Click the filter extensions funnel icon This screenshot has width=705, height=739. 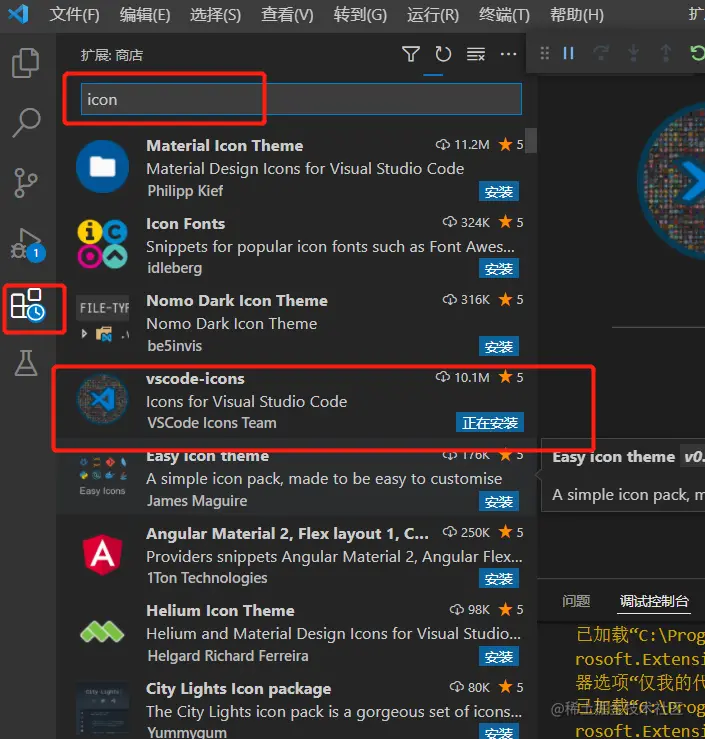[410, 54]
